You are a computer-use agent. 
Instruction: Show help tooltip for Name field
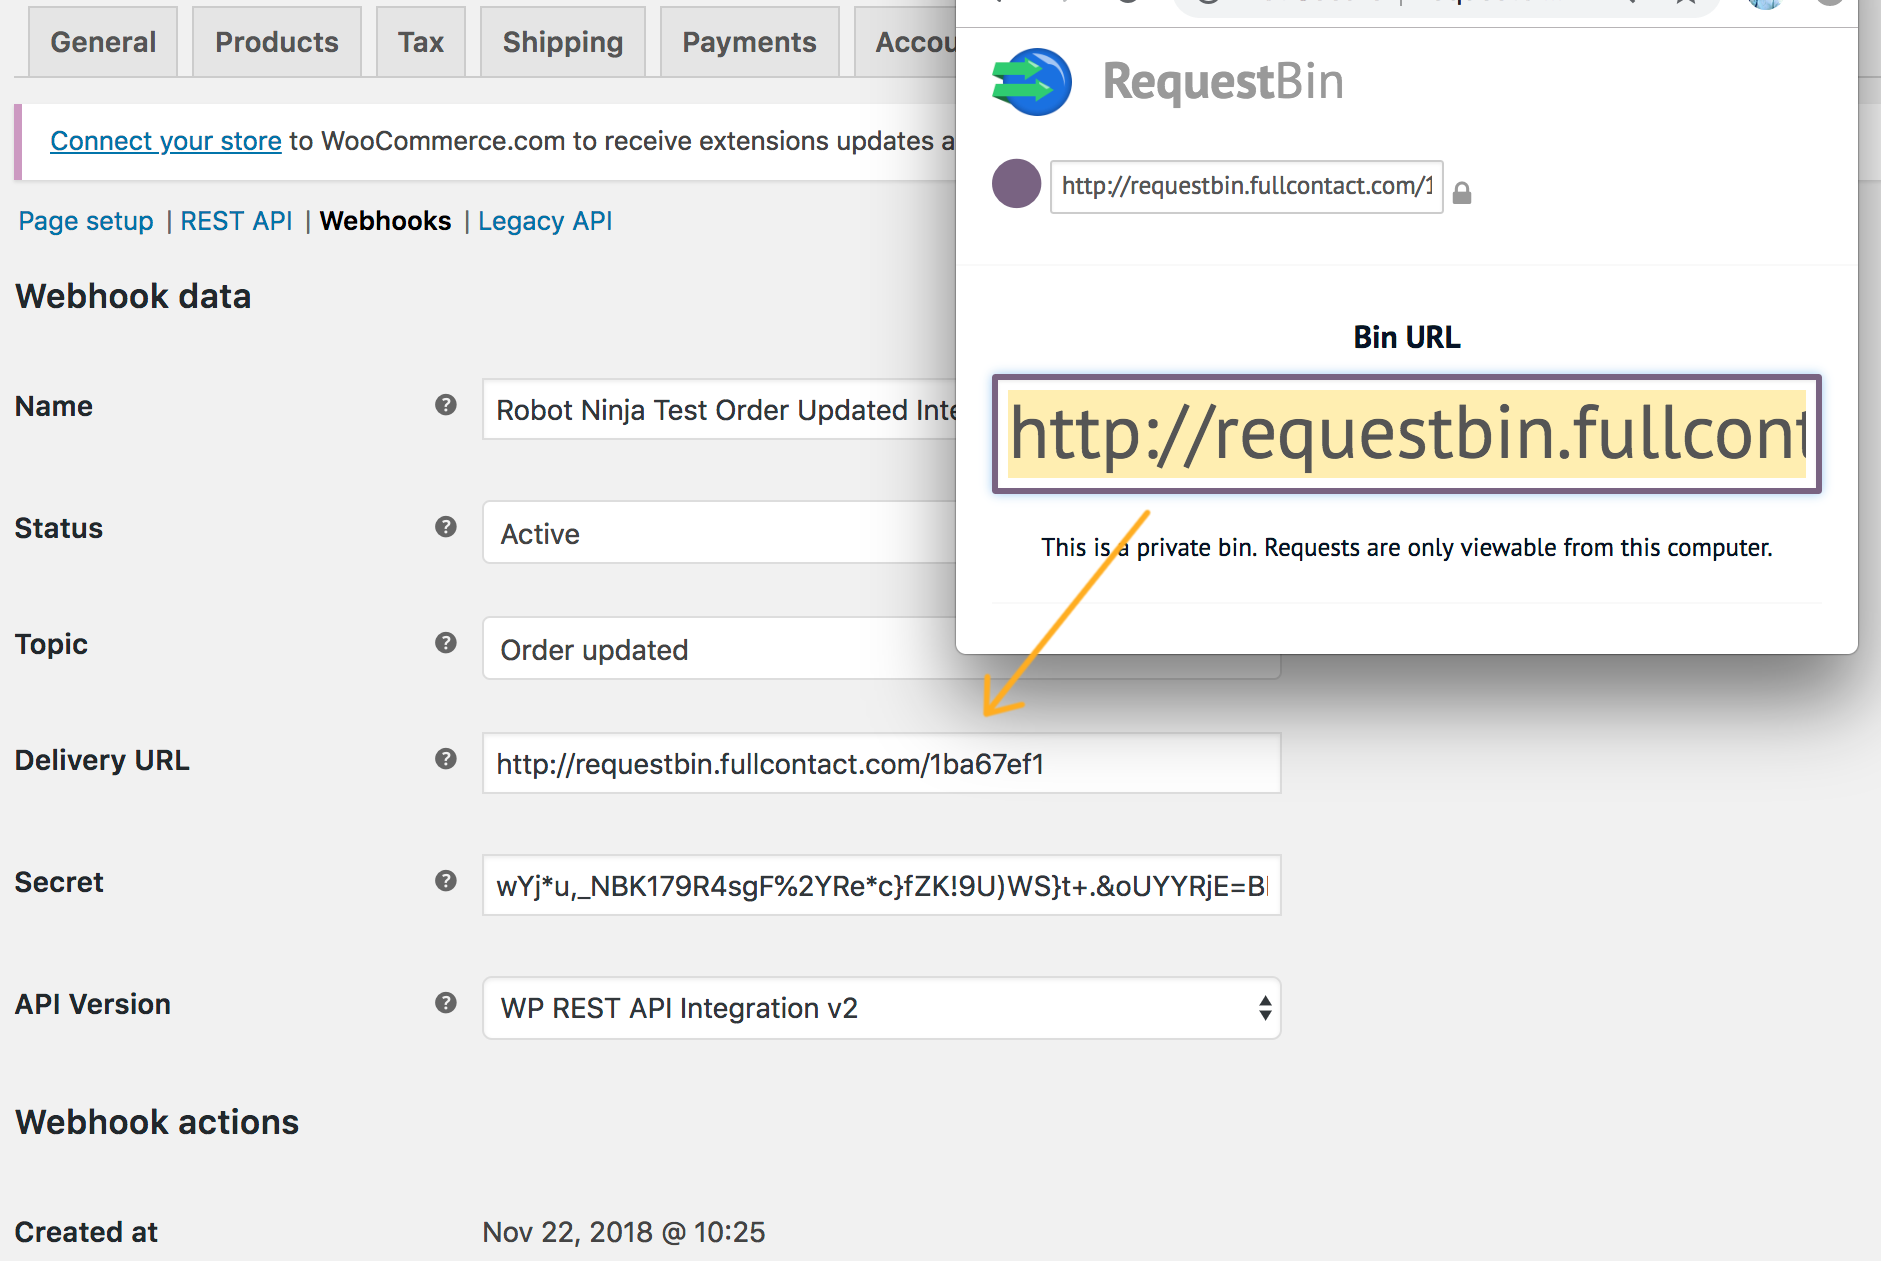(x=446, y=405)
